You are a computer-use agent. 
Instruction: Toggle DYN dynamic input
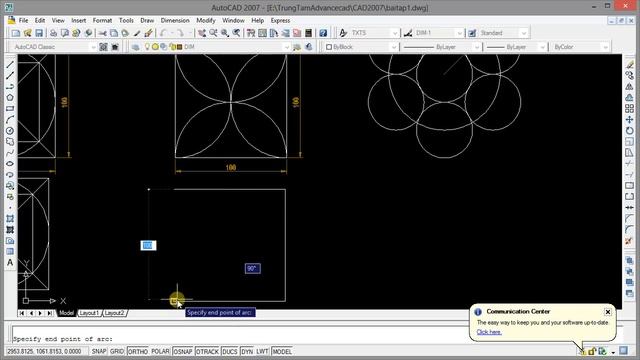tap(247, 351)
